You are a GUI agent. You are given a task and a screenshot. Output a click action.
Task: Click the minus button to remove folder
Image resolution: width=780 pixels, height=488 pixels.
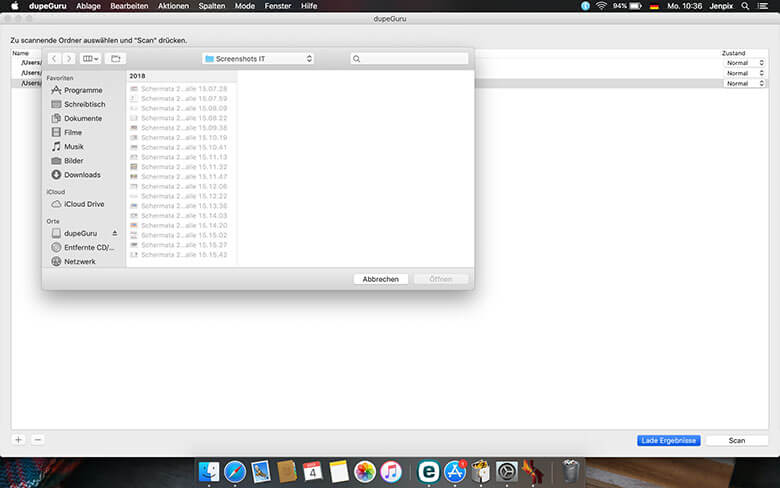37,439
